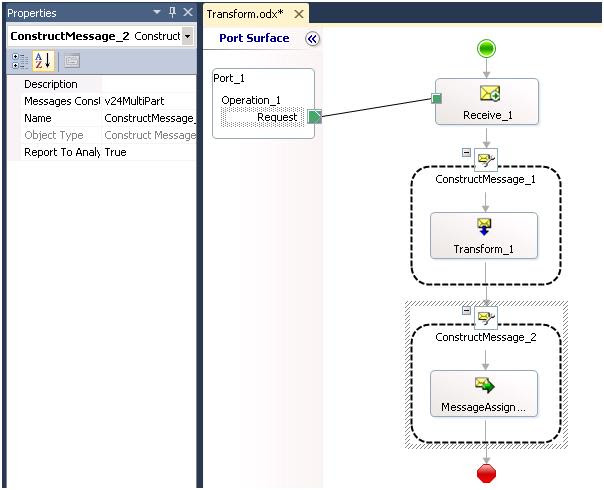The width and height of the screenshot is (604, 490).
Task: Click the Port Surface header label
Action: [254, 38]
